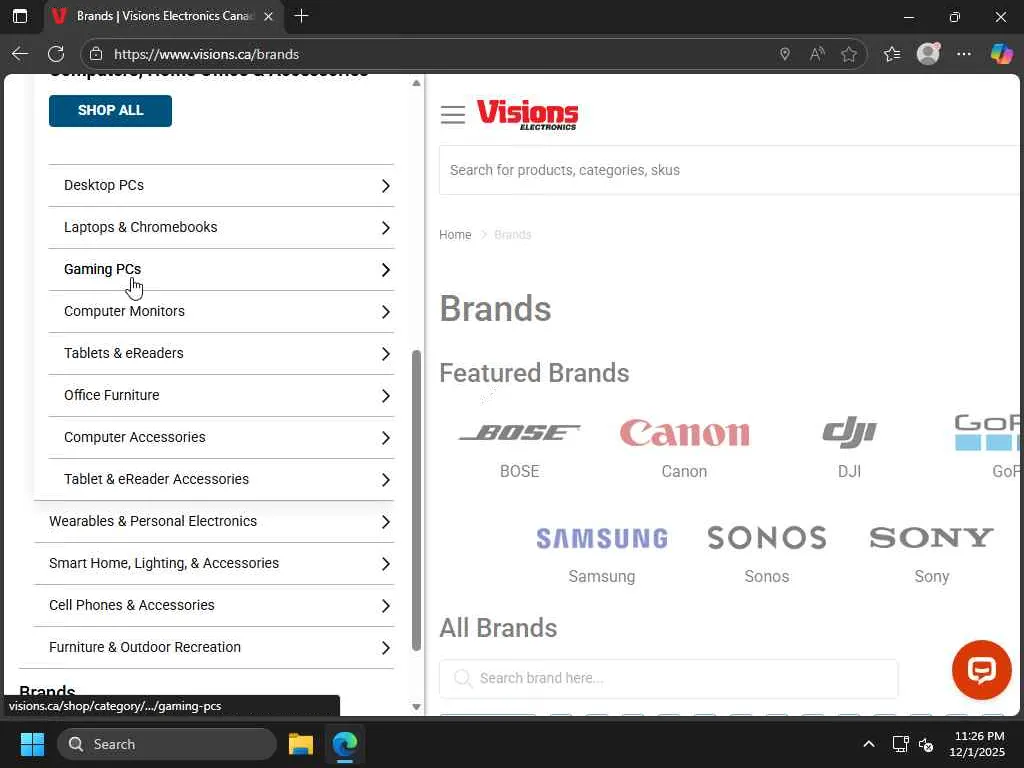The height and width of the screenshot is (768, 1024).
Task: Open the read aloud icon in address bar
Action: point(817,54)
